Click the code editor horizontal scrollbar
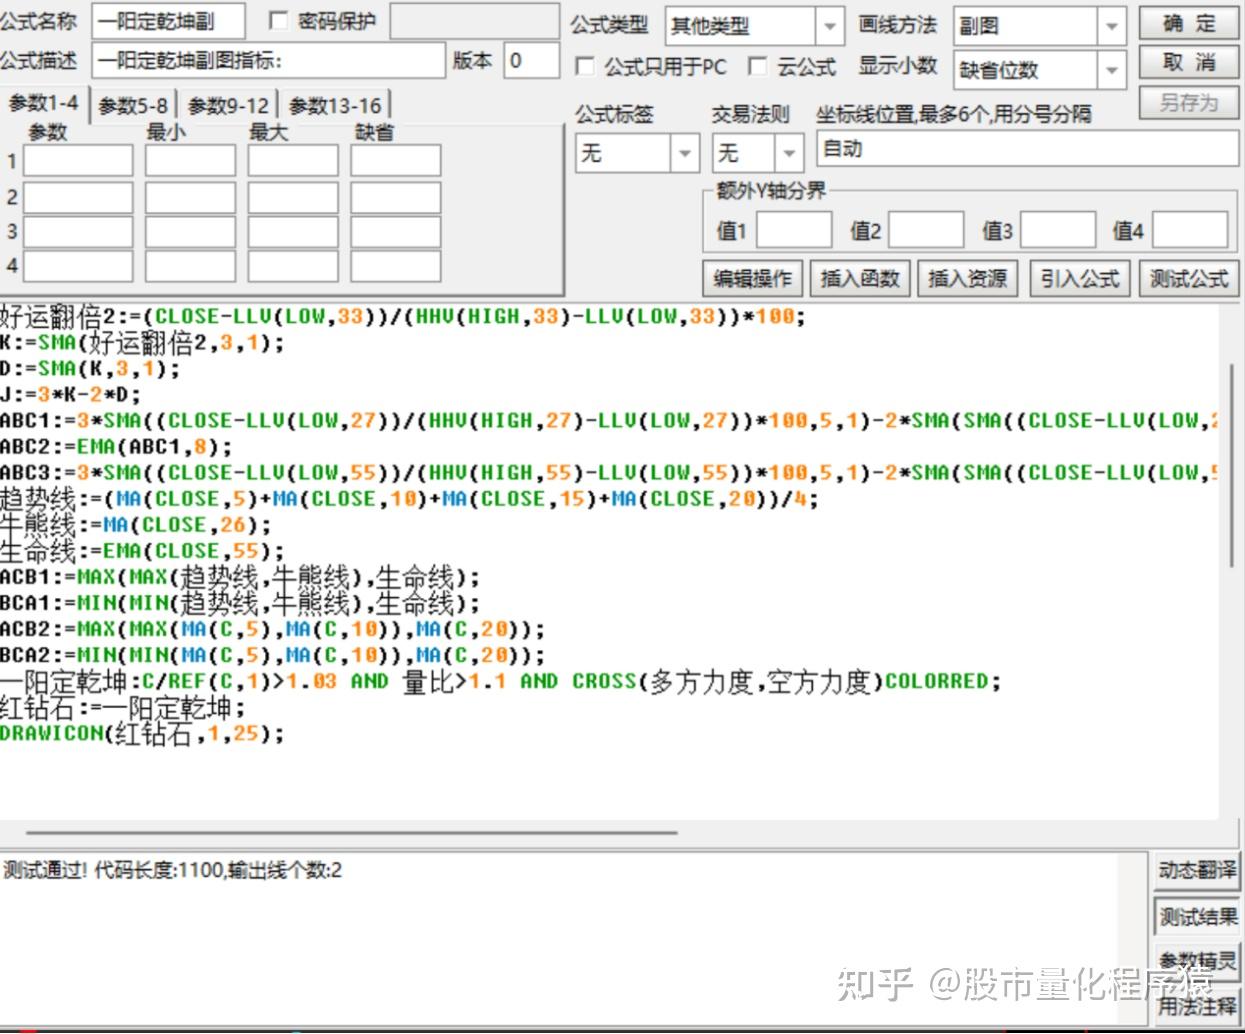Viewport: 1245px width, 1034px height. 352,831
